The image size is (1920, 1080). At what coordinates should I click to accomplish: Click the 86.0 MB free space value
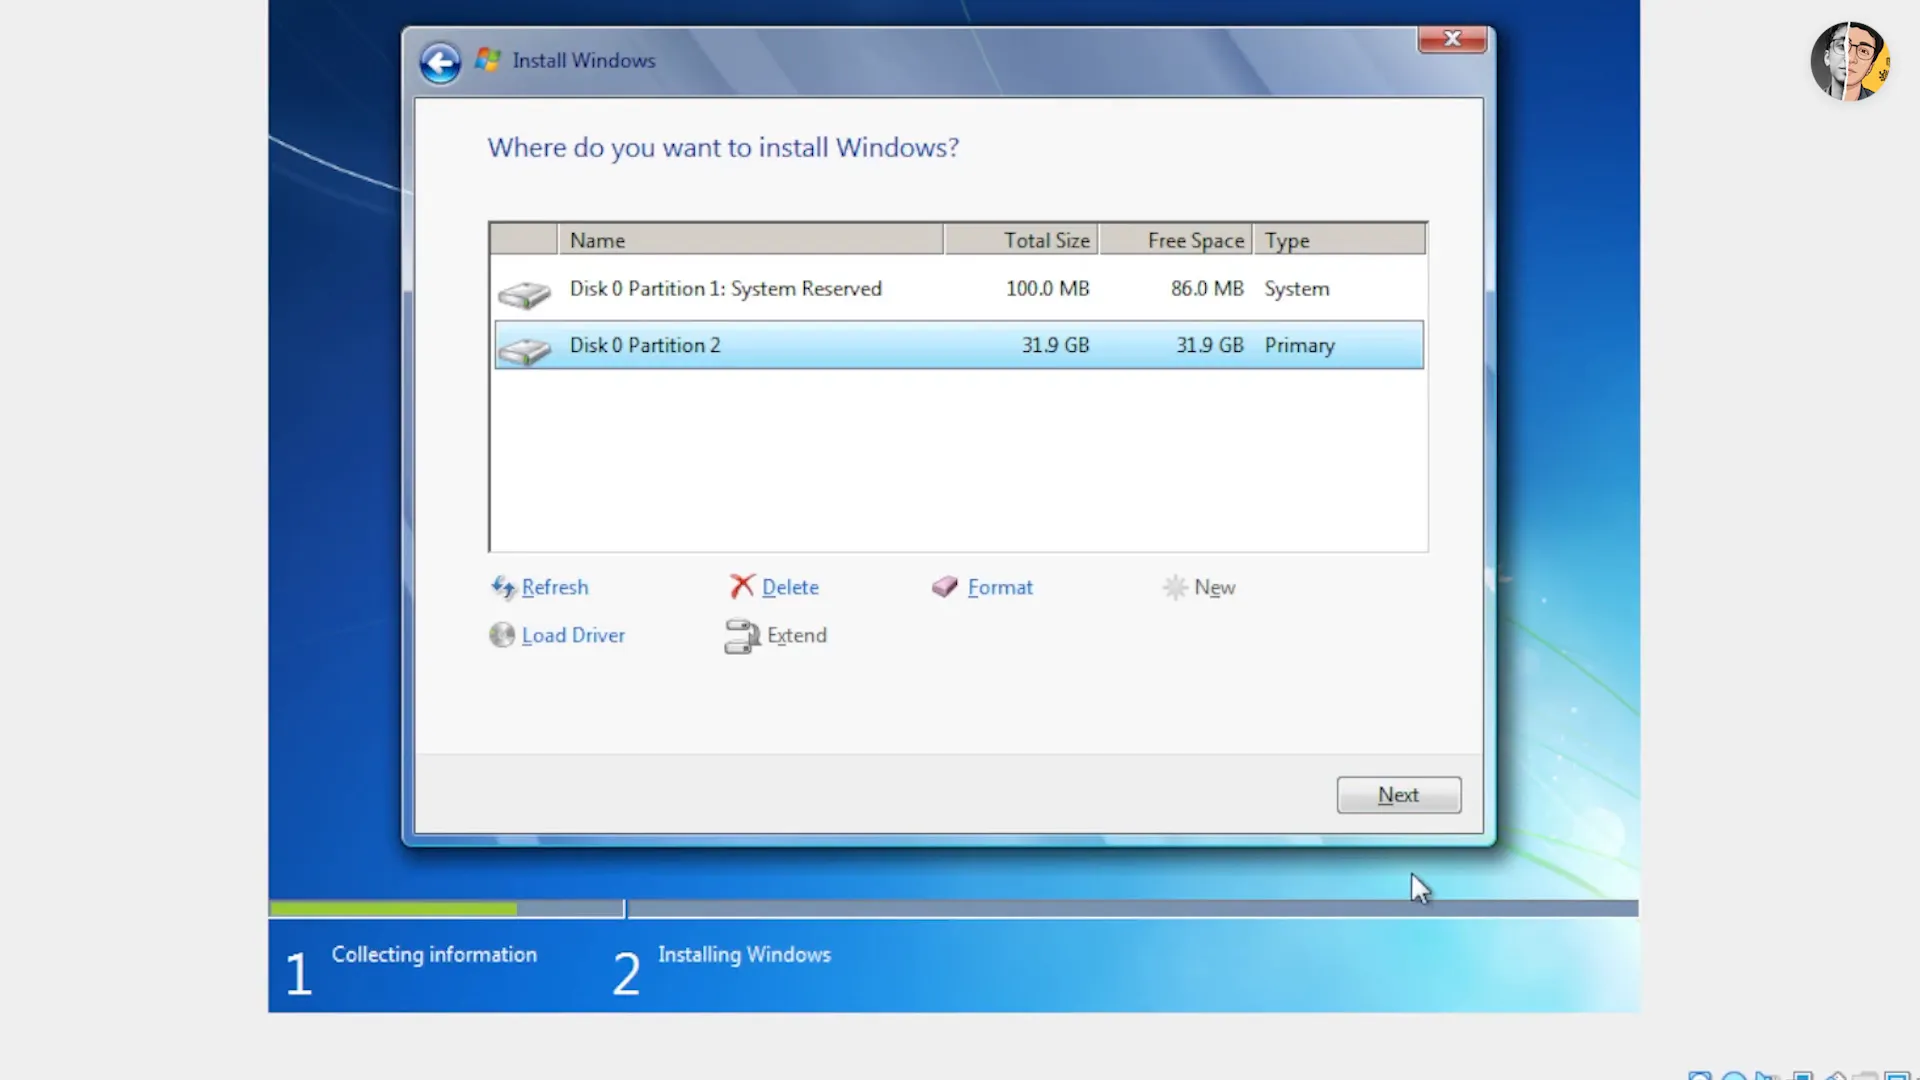[x=1207, y=289]
